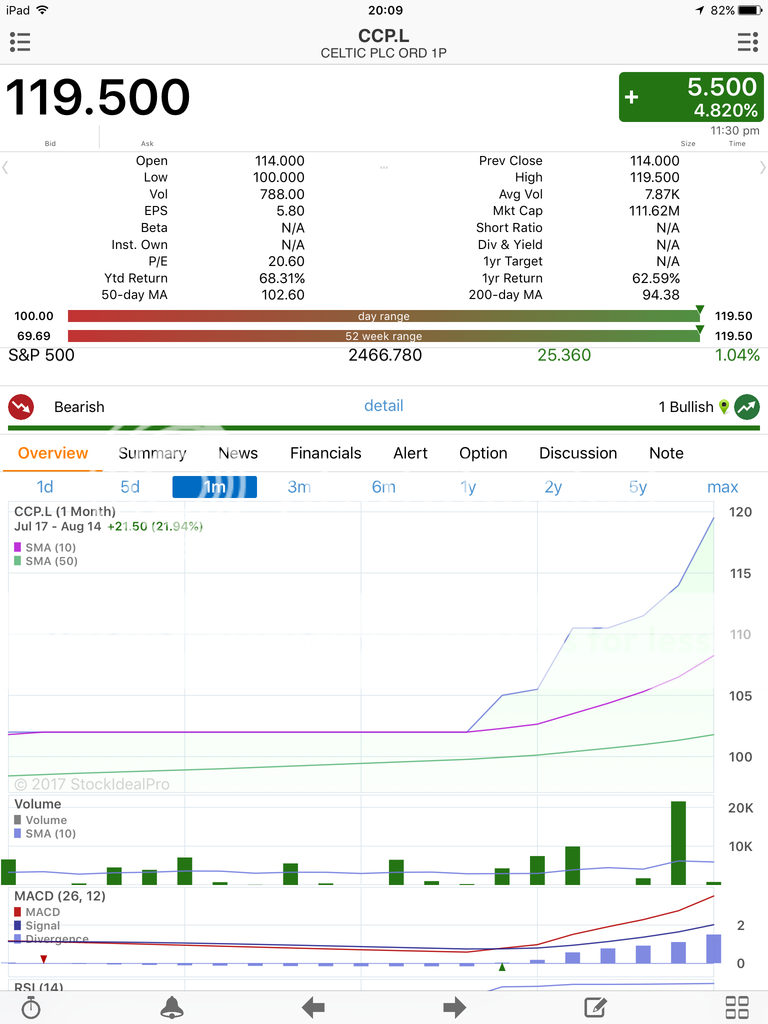The width and height of the screenshot is (768, 1024).
Task: Select the 1d chart range
Action: pos(45,487)
